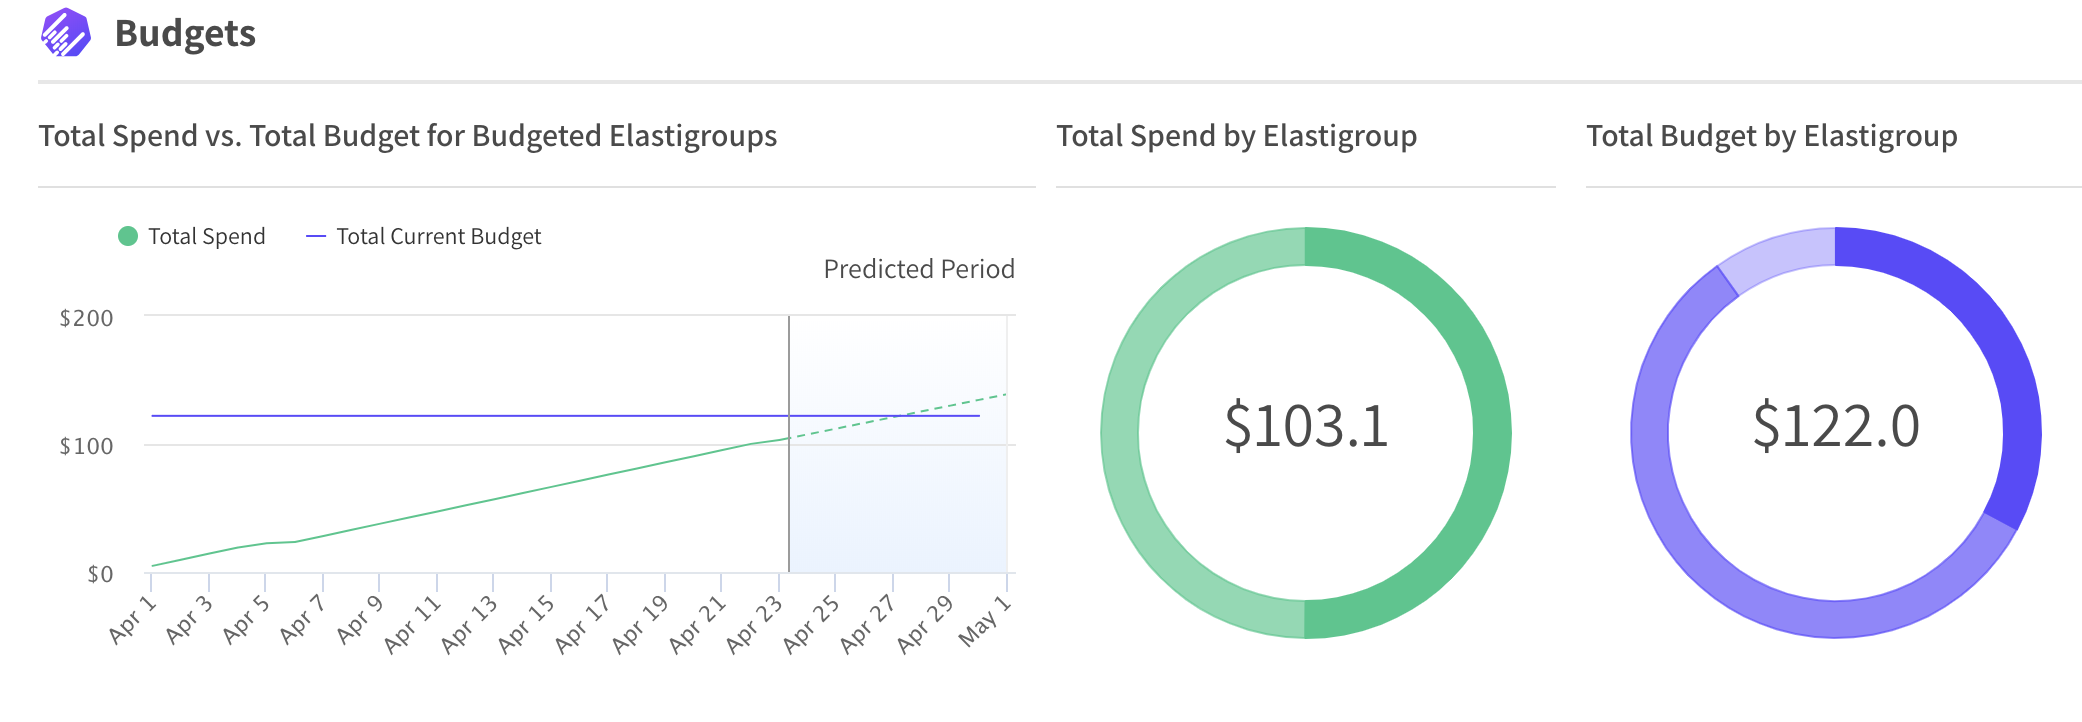
Task: Click the dark green spend donut segment
Action: click(1489, 433)
